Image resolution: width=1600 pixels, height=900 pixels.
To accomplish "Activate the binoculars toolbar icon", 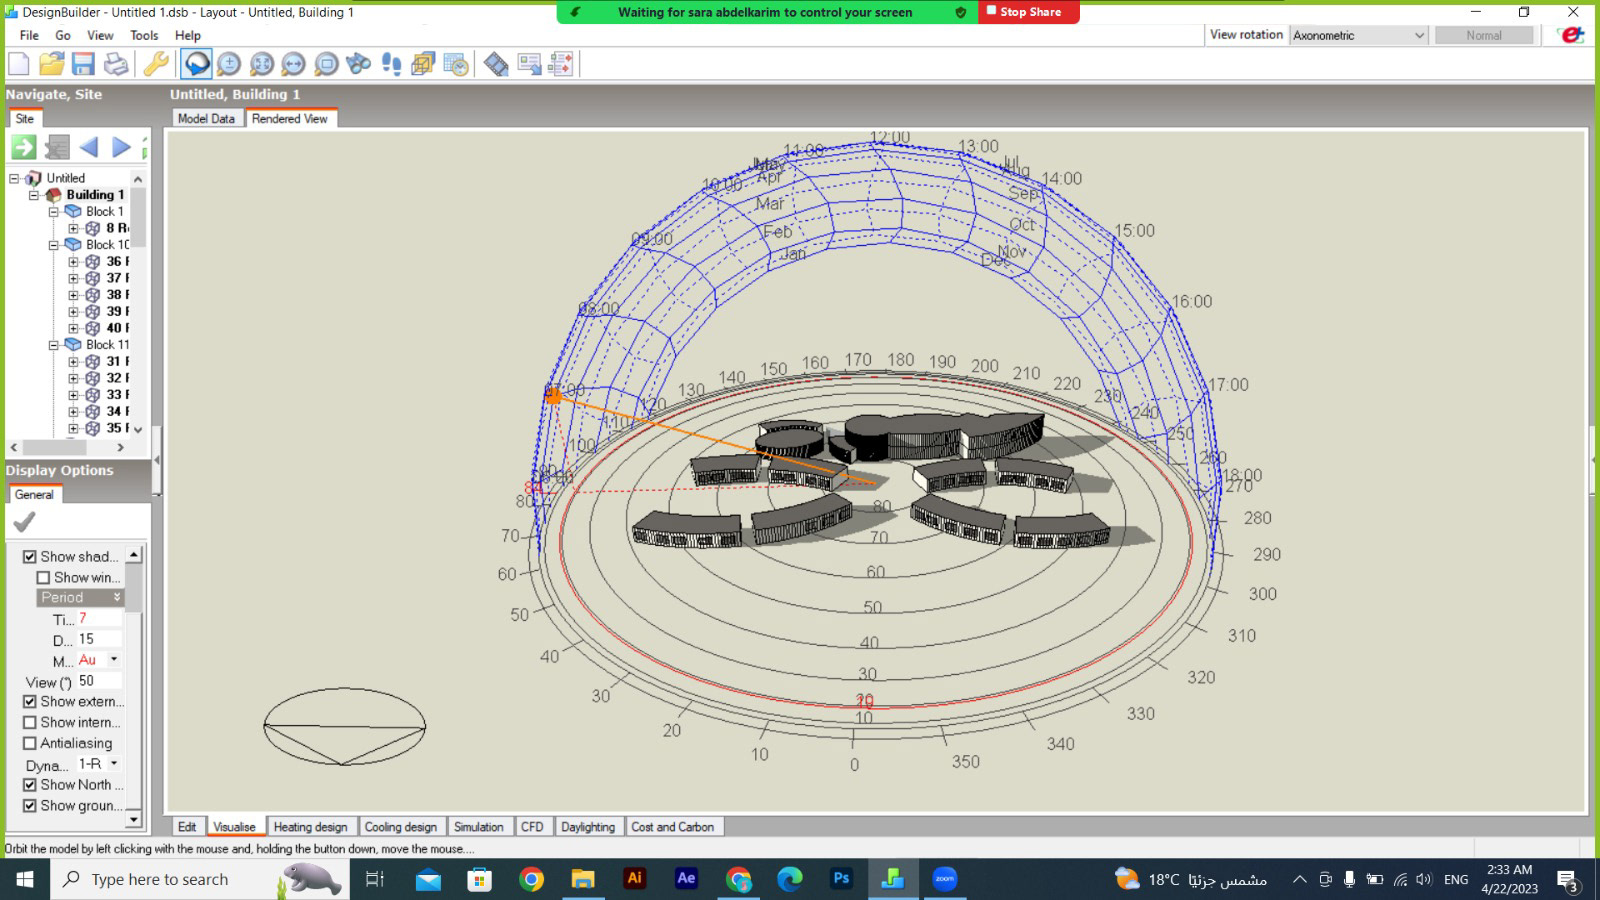I will pos(358,64).
